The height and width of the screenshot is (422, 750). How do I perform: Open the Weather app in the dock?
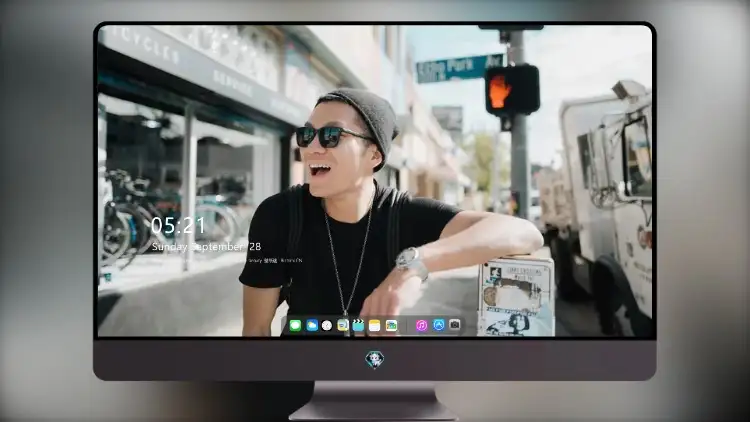click(311, 326)
